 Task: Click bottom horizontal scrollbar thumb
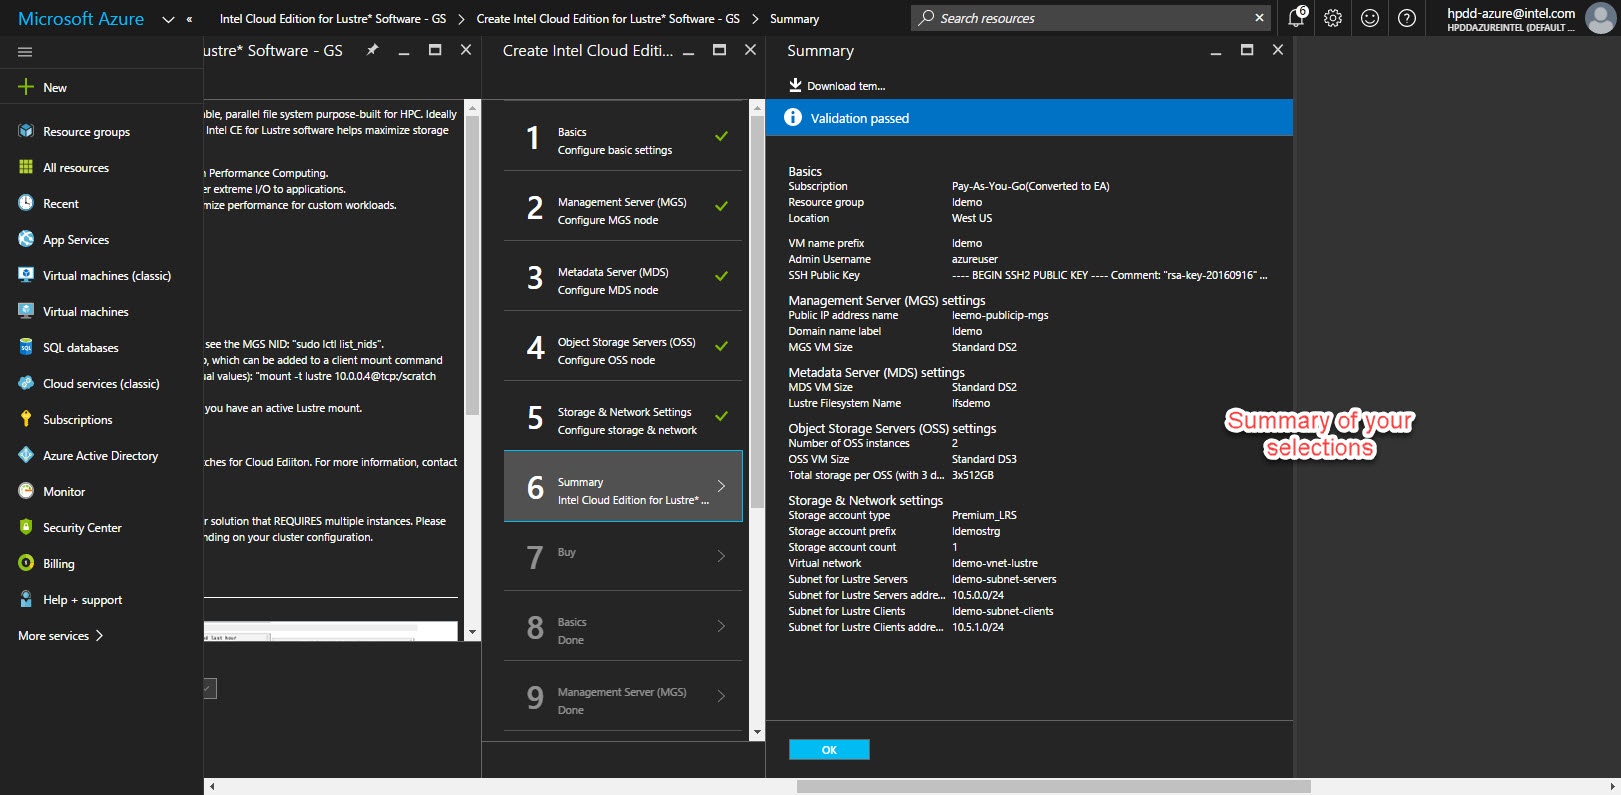click(1053, 787)
